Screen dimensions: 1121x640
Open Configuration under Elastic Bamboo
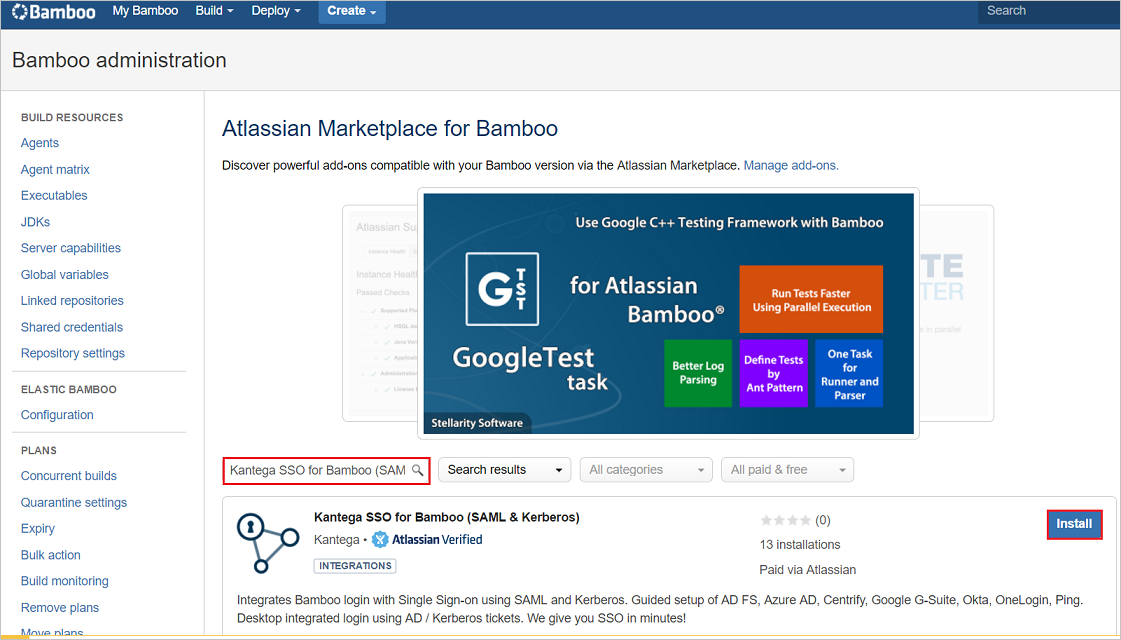click(x=57, y=415)
